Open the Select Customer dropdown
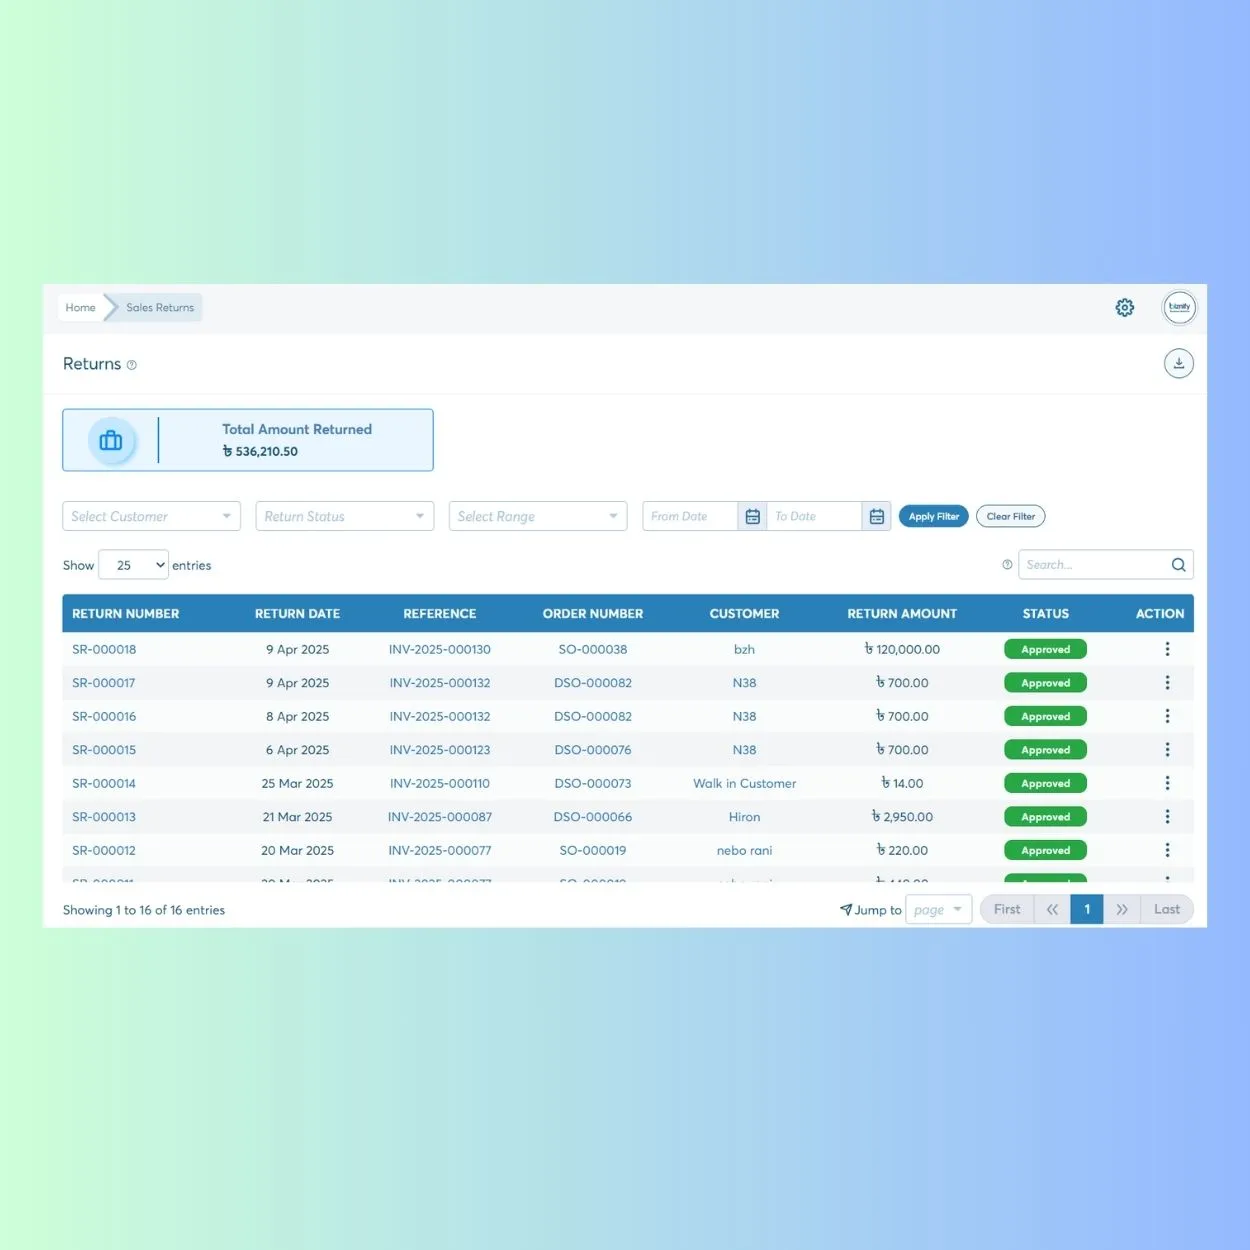This screenshot has height=1250, width=1250. (x=150, y=515)
